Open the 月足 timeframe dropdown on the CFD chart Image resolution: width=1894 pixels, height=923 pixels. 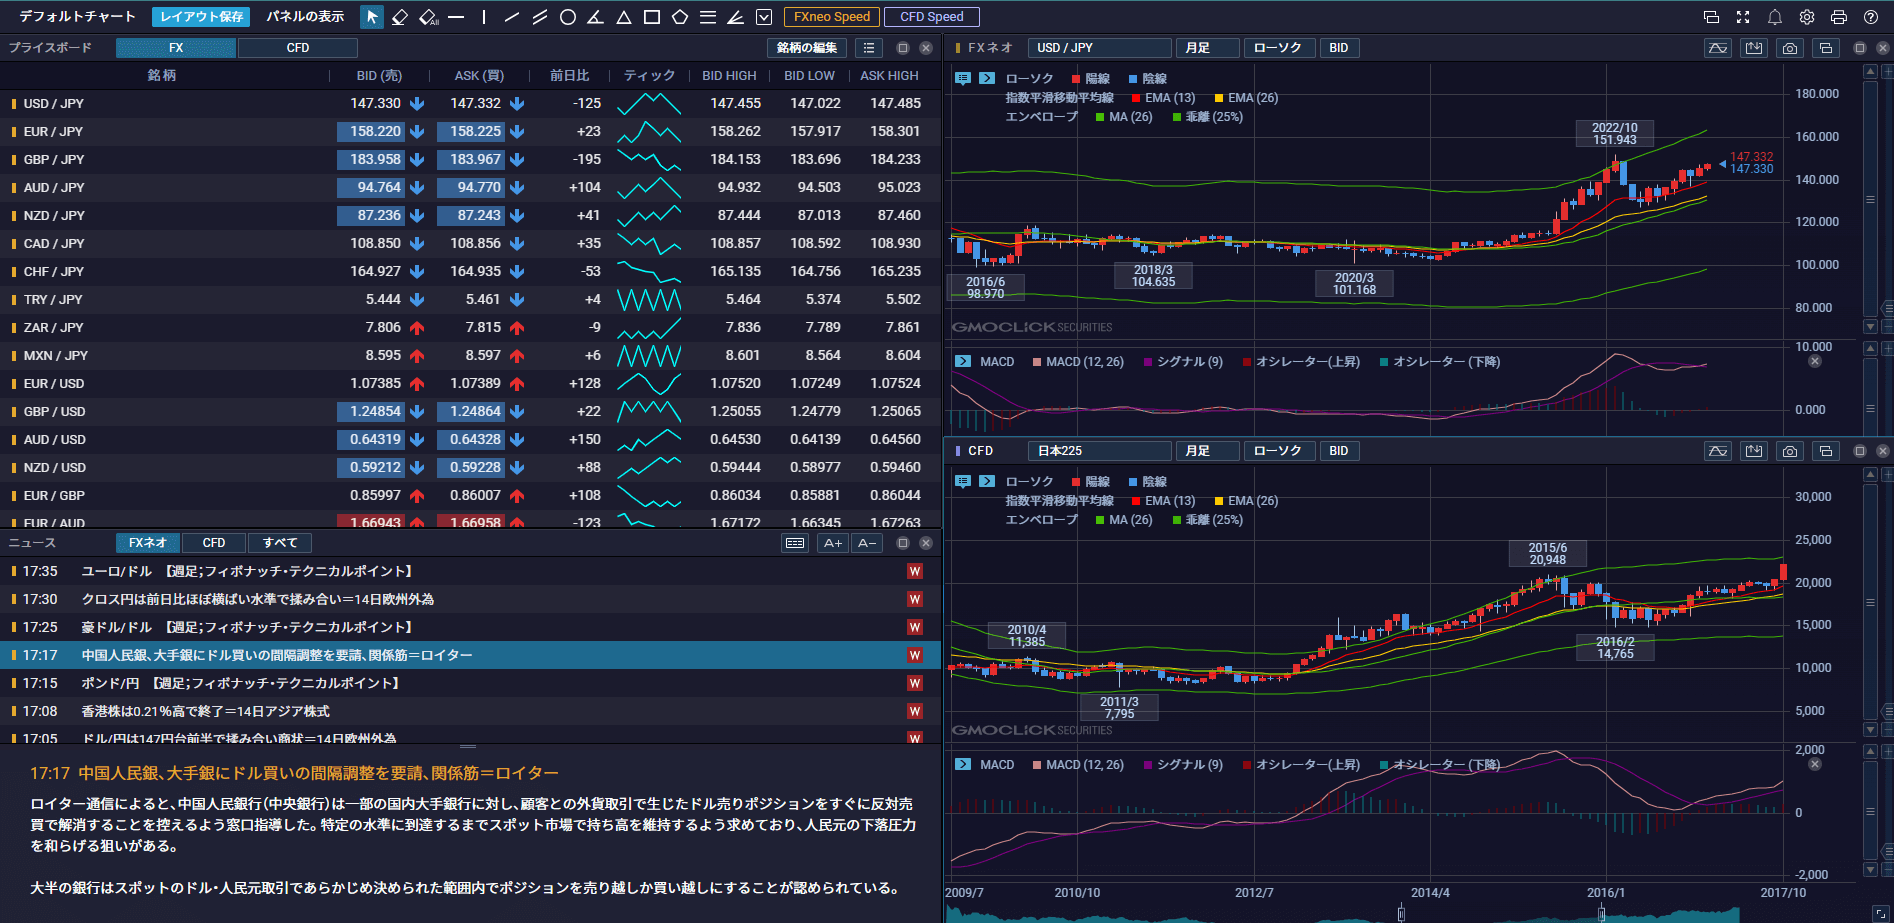pos(1207,450)
